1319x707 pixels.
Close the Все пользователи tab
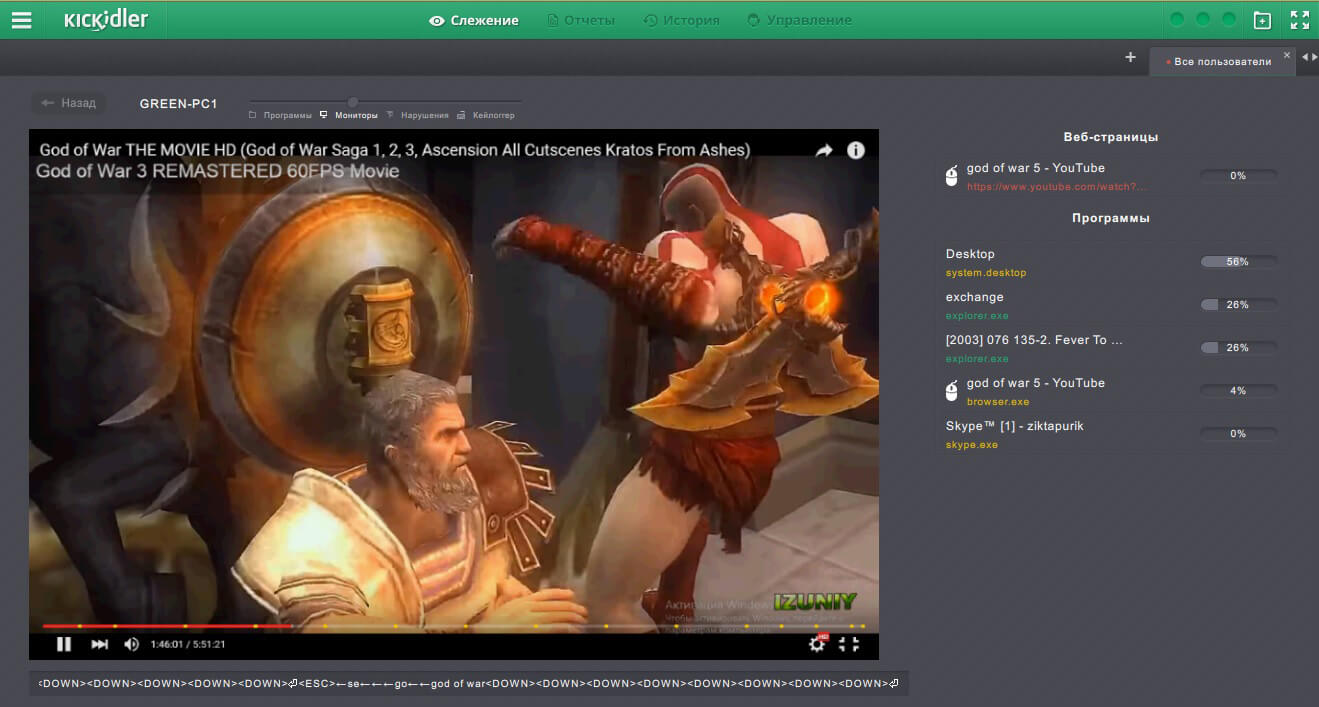pyautogui.click(x=1287, y=55)
